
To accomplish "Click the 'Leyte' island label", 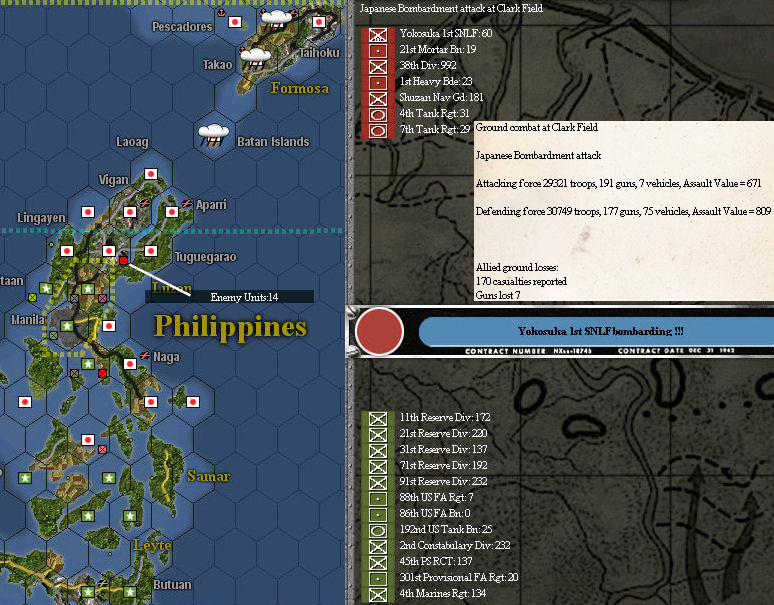I will 152,545.
